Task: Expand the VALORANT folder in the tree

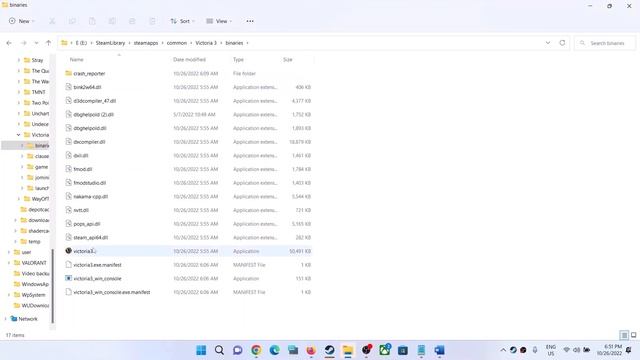Action: pyautogui.click(x=9, y=263)
